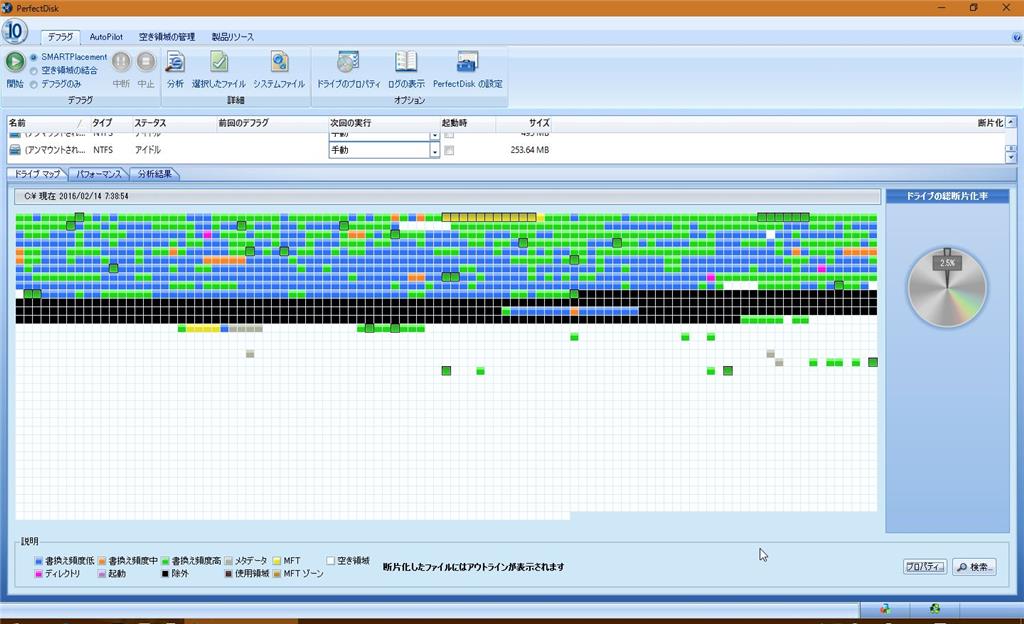Select the SMARTPlacement radio option
The image size is (1024, 624).
[x=33, y=57]
